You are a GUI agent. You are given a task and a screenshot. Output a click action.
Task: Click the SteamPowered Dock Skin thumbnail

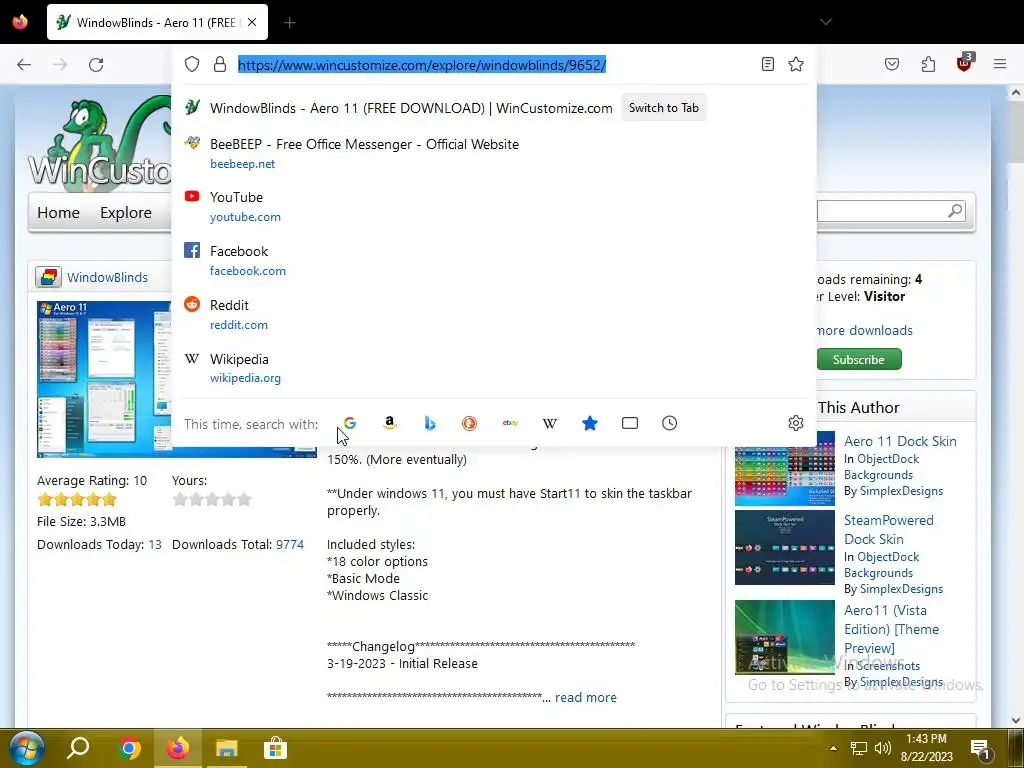point(784,547)
